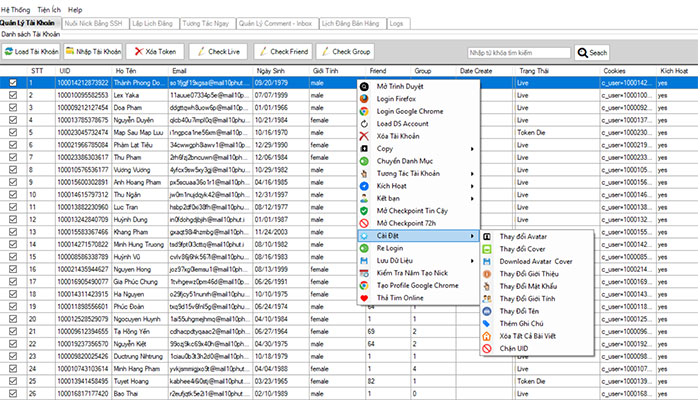The height and width of the screenshot is (400, 700).
Task: Toggle the checkbox for row 25 Tuyet Hoang
Action: pyautogui.click(x=13, y=381)
